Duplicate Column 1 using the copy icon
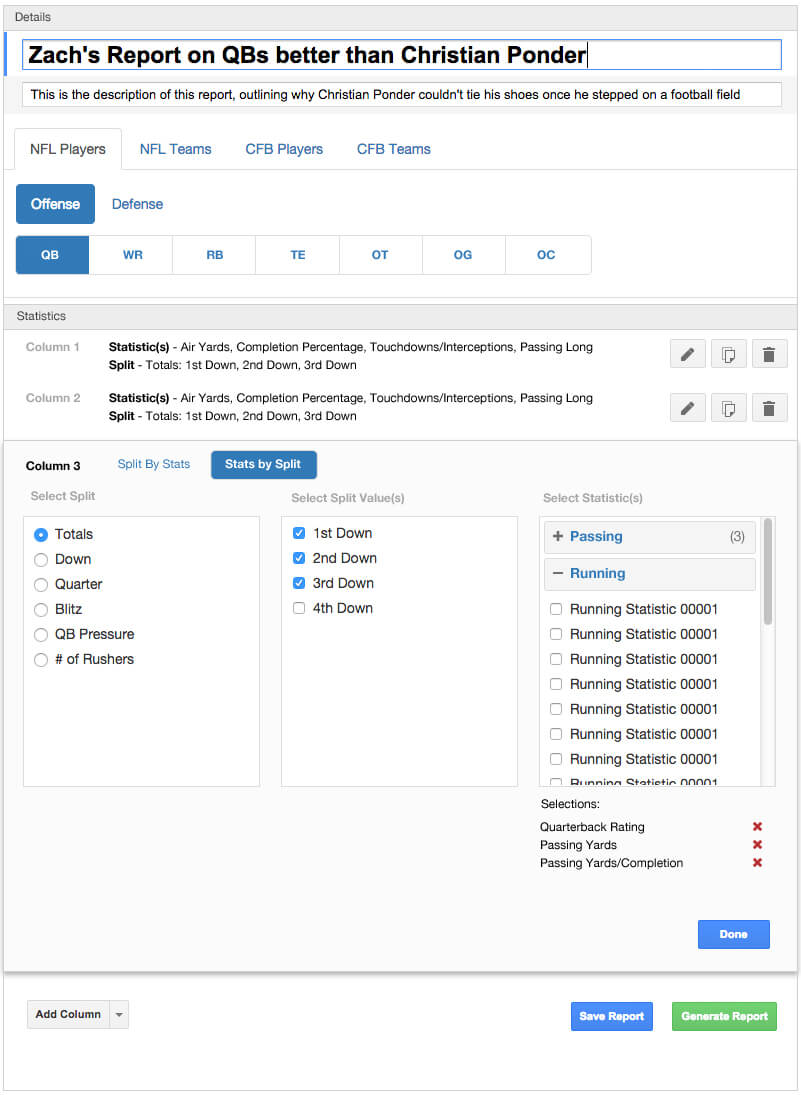The image size is (801, 1095). click(728, 354)
